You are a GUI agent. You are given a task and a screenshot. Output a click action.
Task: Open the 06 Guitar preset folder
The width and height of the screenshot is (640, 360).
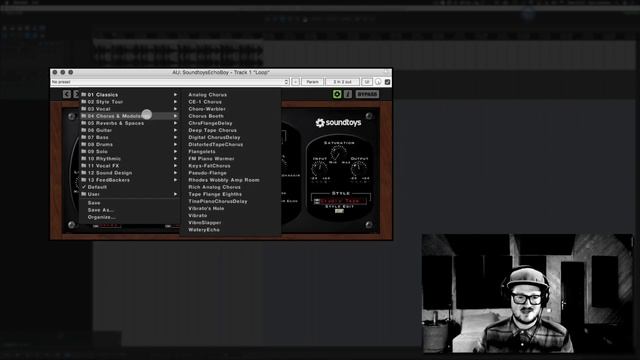click(130, 130)
